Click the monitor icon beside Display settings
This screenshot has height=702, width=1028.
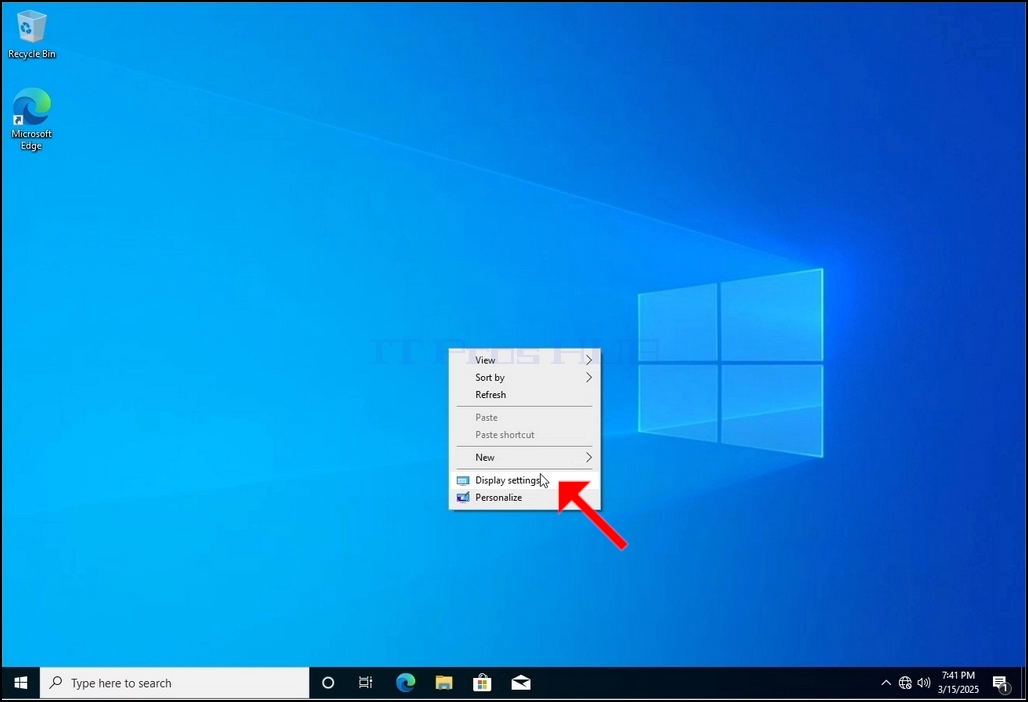tap(463, 480)
